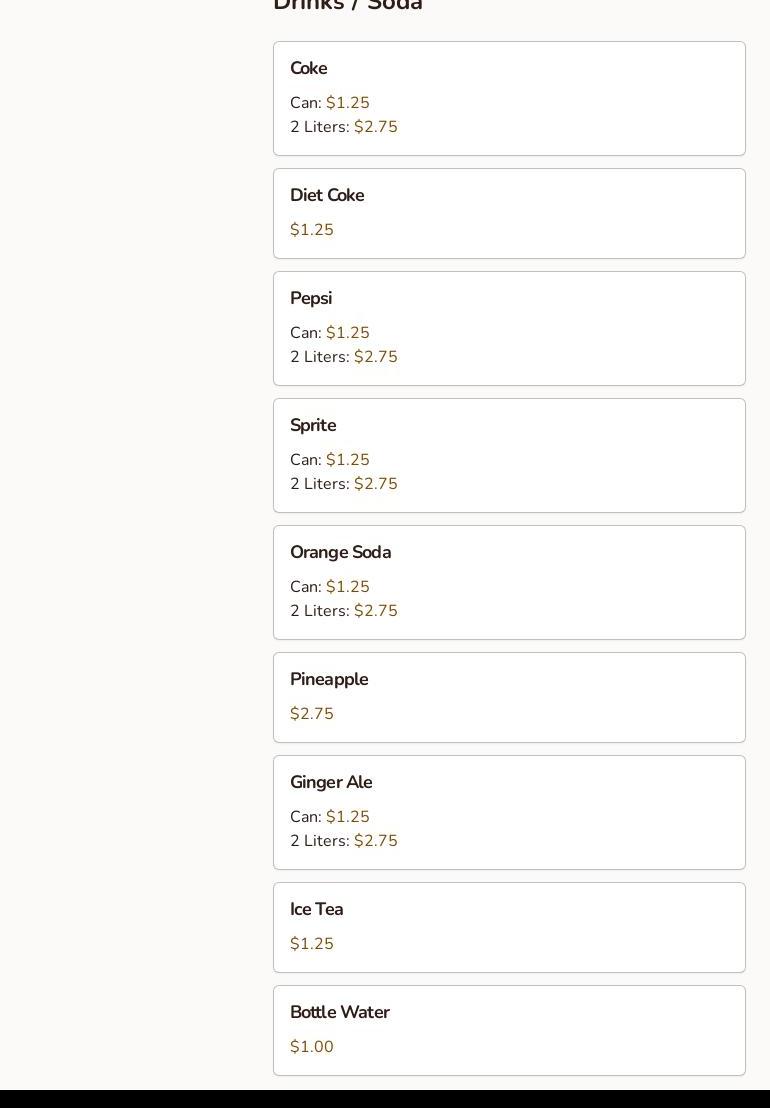Image resolution: width=770 pixels, height=1108 pixels.
Task: Click the Bottle Water $1.00 price
Action: [x=312, y=1047]
